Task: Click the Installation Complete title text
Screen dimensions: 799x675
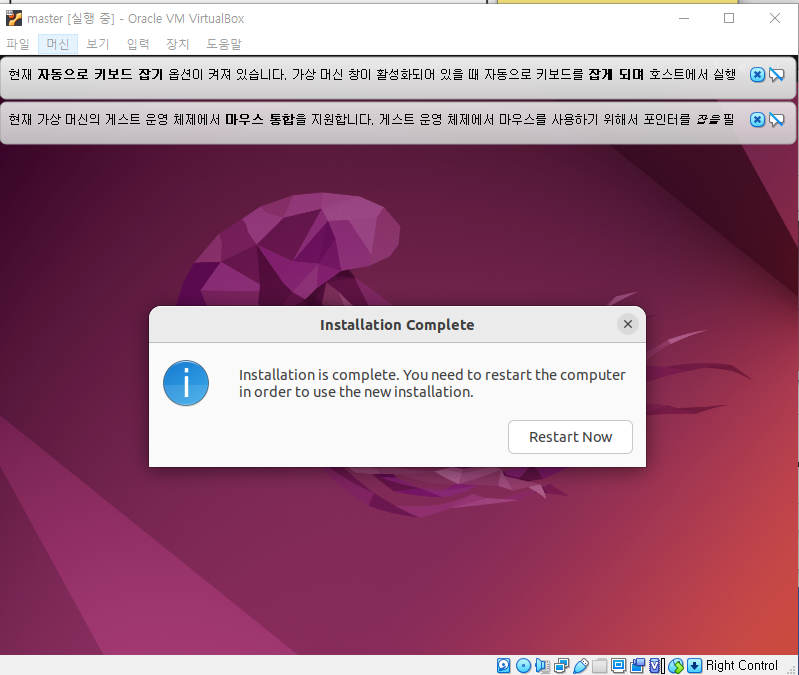Action: coord(397,325)
